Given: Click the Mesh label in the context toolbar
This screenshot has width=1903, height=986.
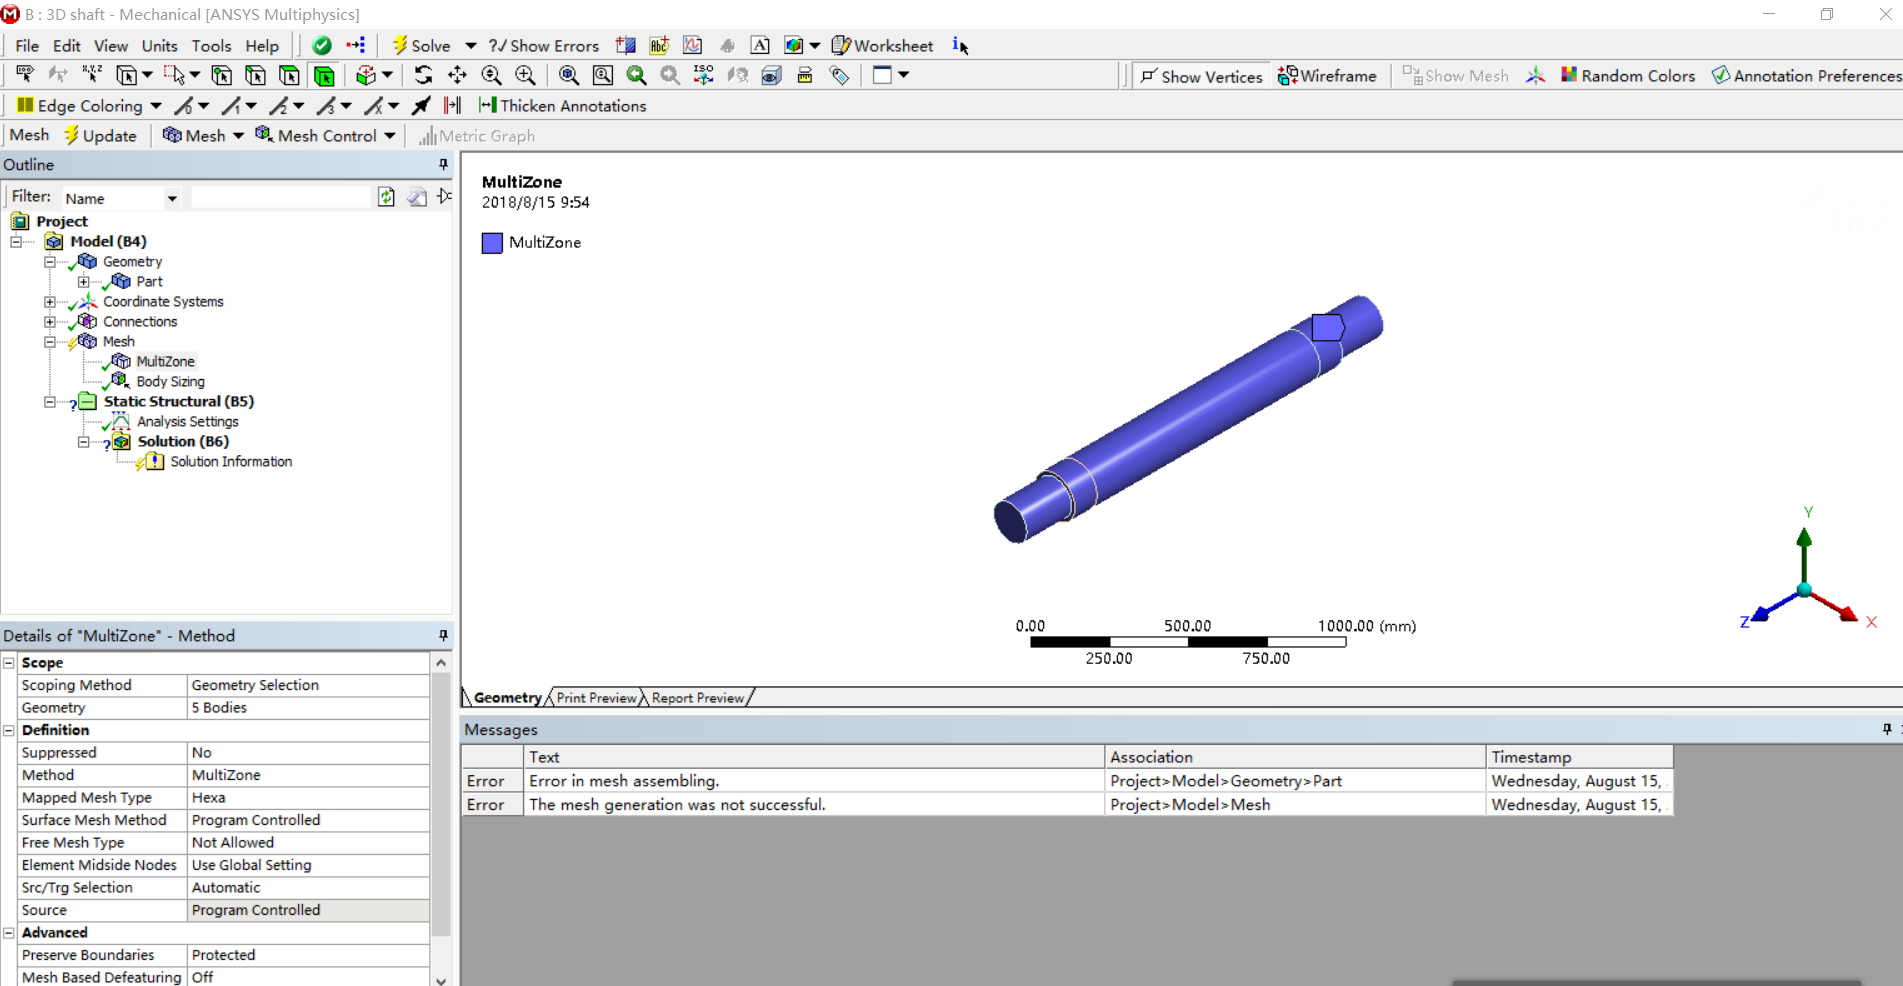Looking at the screenshot, I should point(29,135).
